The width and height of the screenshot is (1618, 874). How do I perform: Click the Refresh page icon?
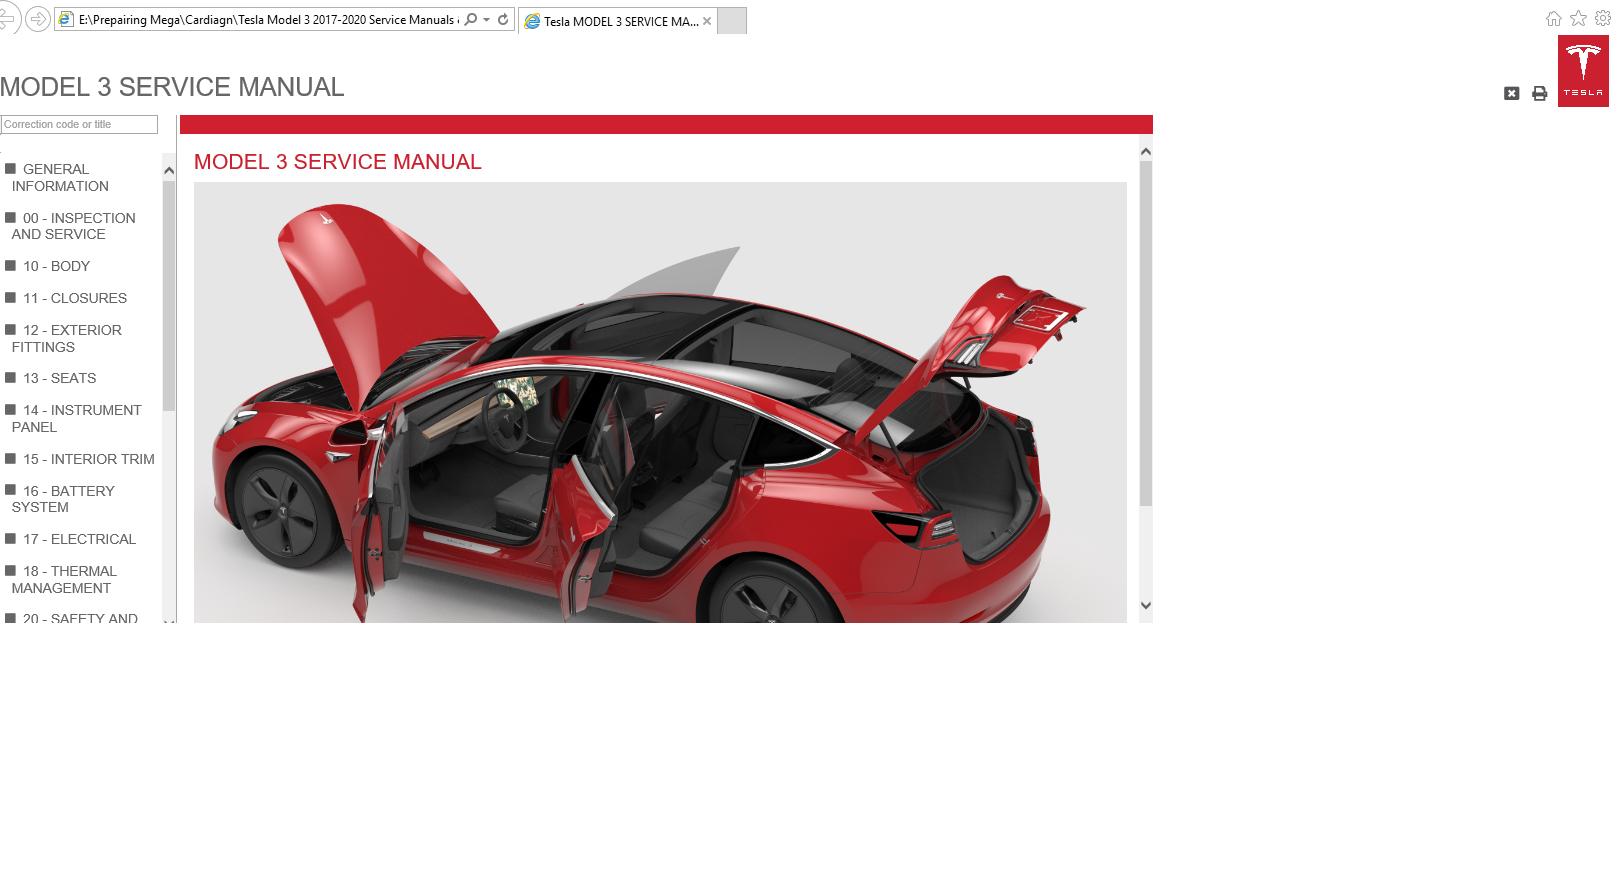pyautogui.click(x=503, y=20)
